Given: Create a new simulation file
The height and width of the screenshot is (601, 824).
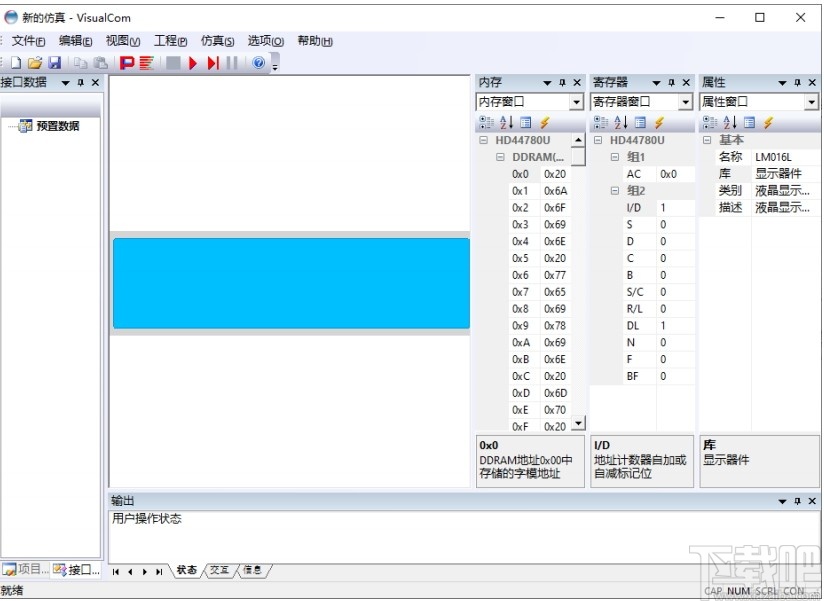Looking at the screenshot, I should 16,62.
